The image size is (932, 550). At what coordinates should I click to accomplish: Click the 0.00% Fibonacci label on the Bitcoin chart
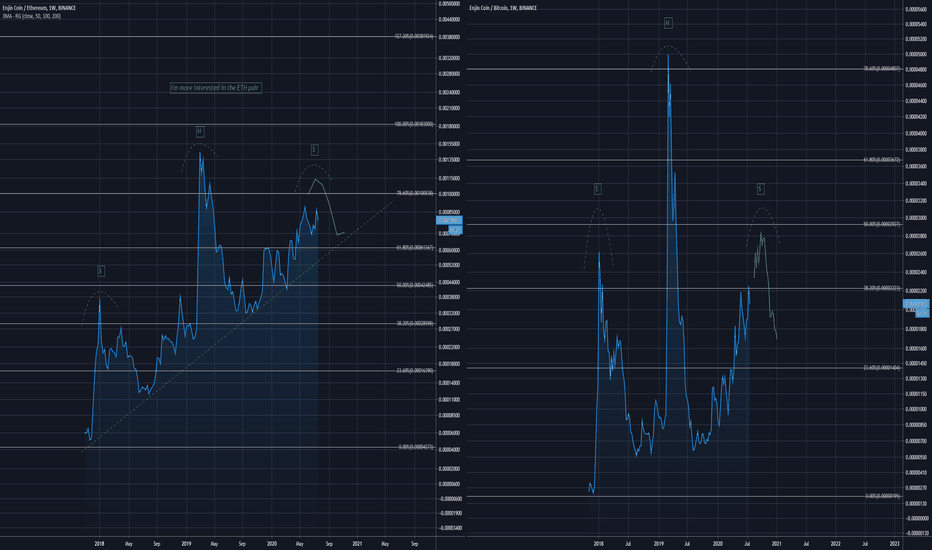click(x=883, y=496)
